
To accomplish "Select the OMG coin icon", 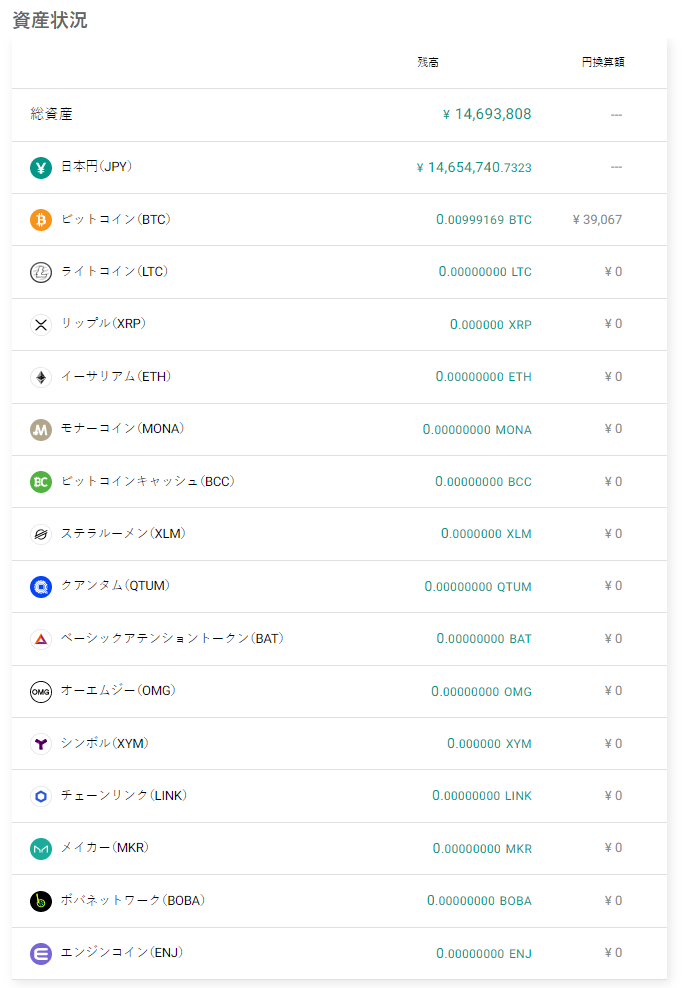I will pos(41,691).
